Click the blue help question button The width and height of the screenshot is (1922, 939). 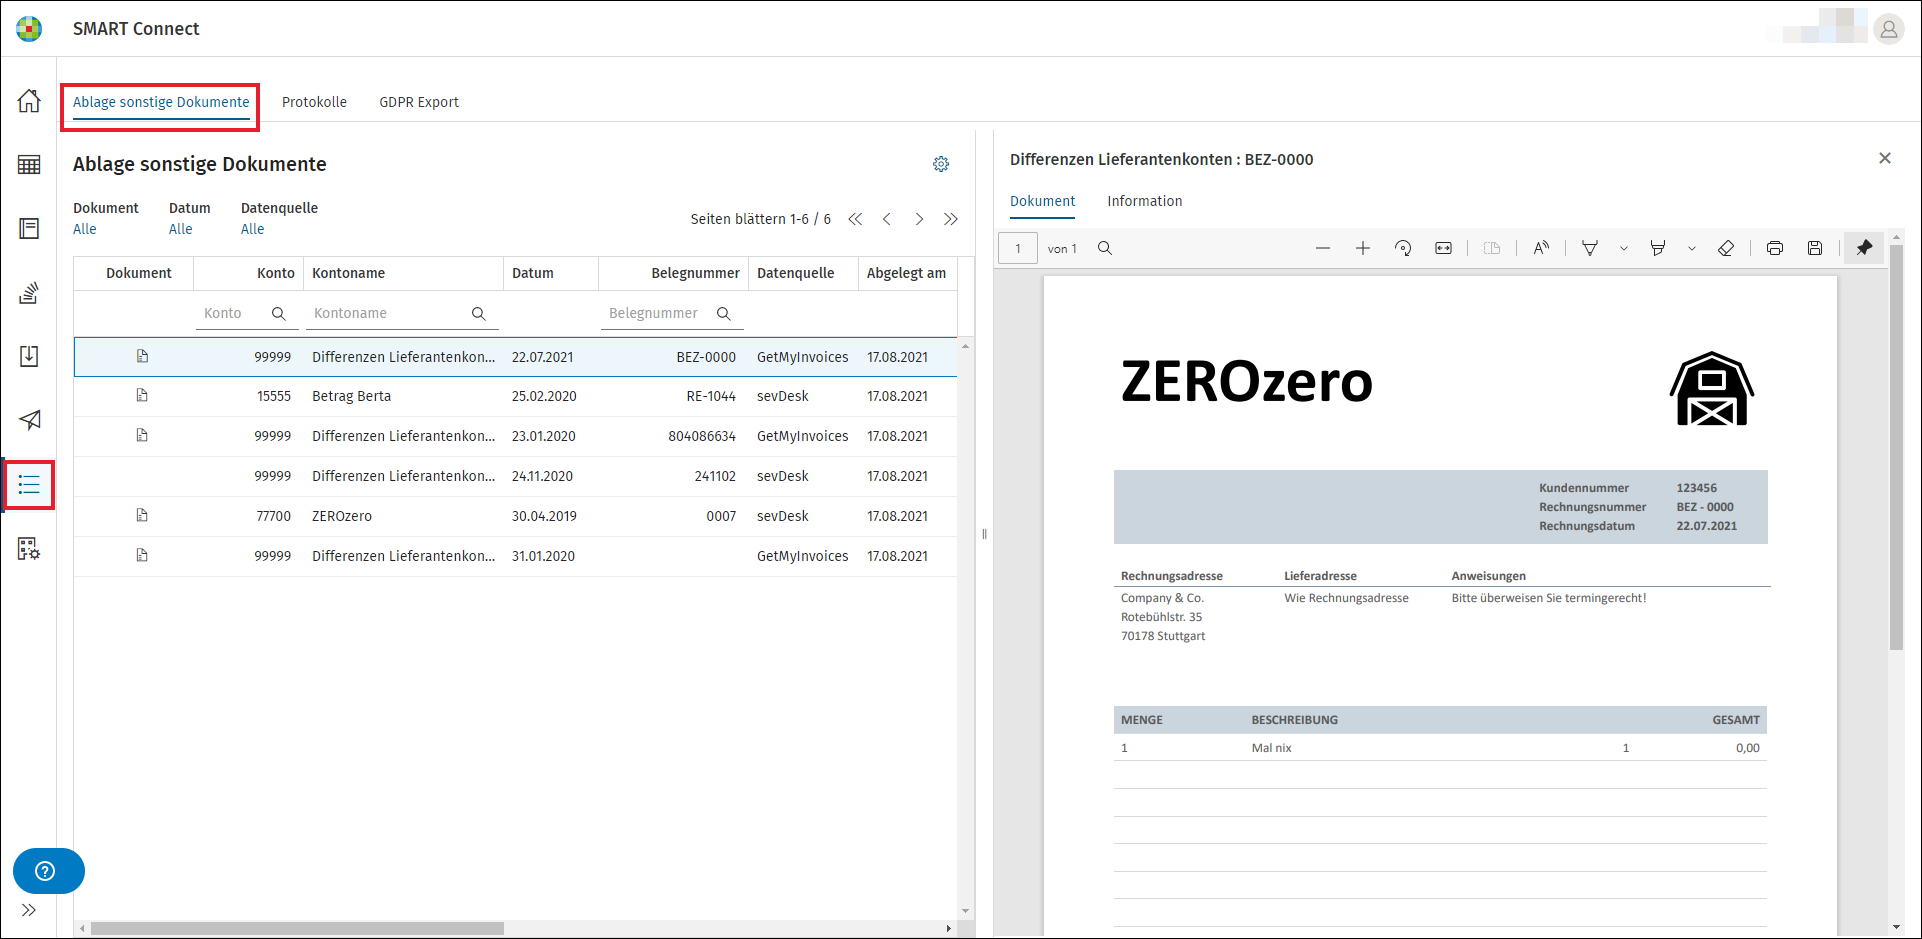(x=48, y=871)
